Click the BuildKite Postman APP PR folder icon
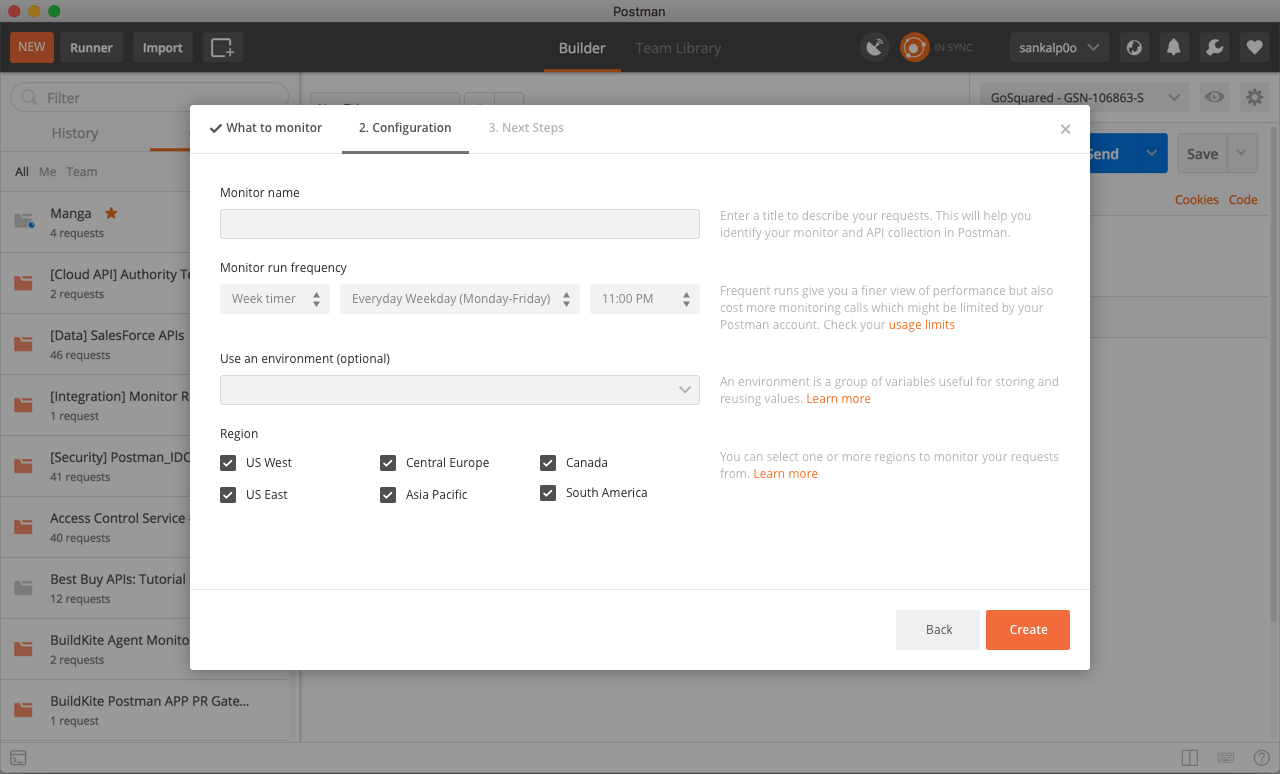1280x774 pixels. tap(24, 710)
